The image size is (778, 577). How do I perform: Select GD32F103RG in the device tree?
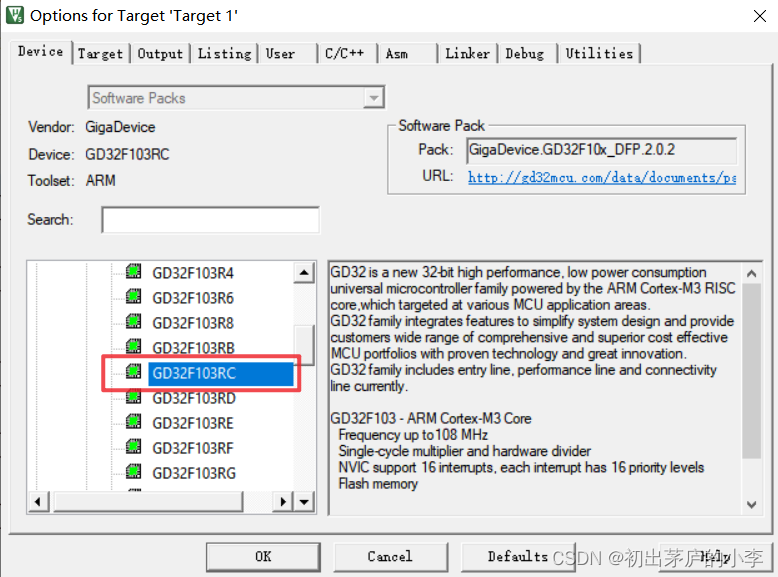194,473
